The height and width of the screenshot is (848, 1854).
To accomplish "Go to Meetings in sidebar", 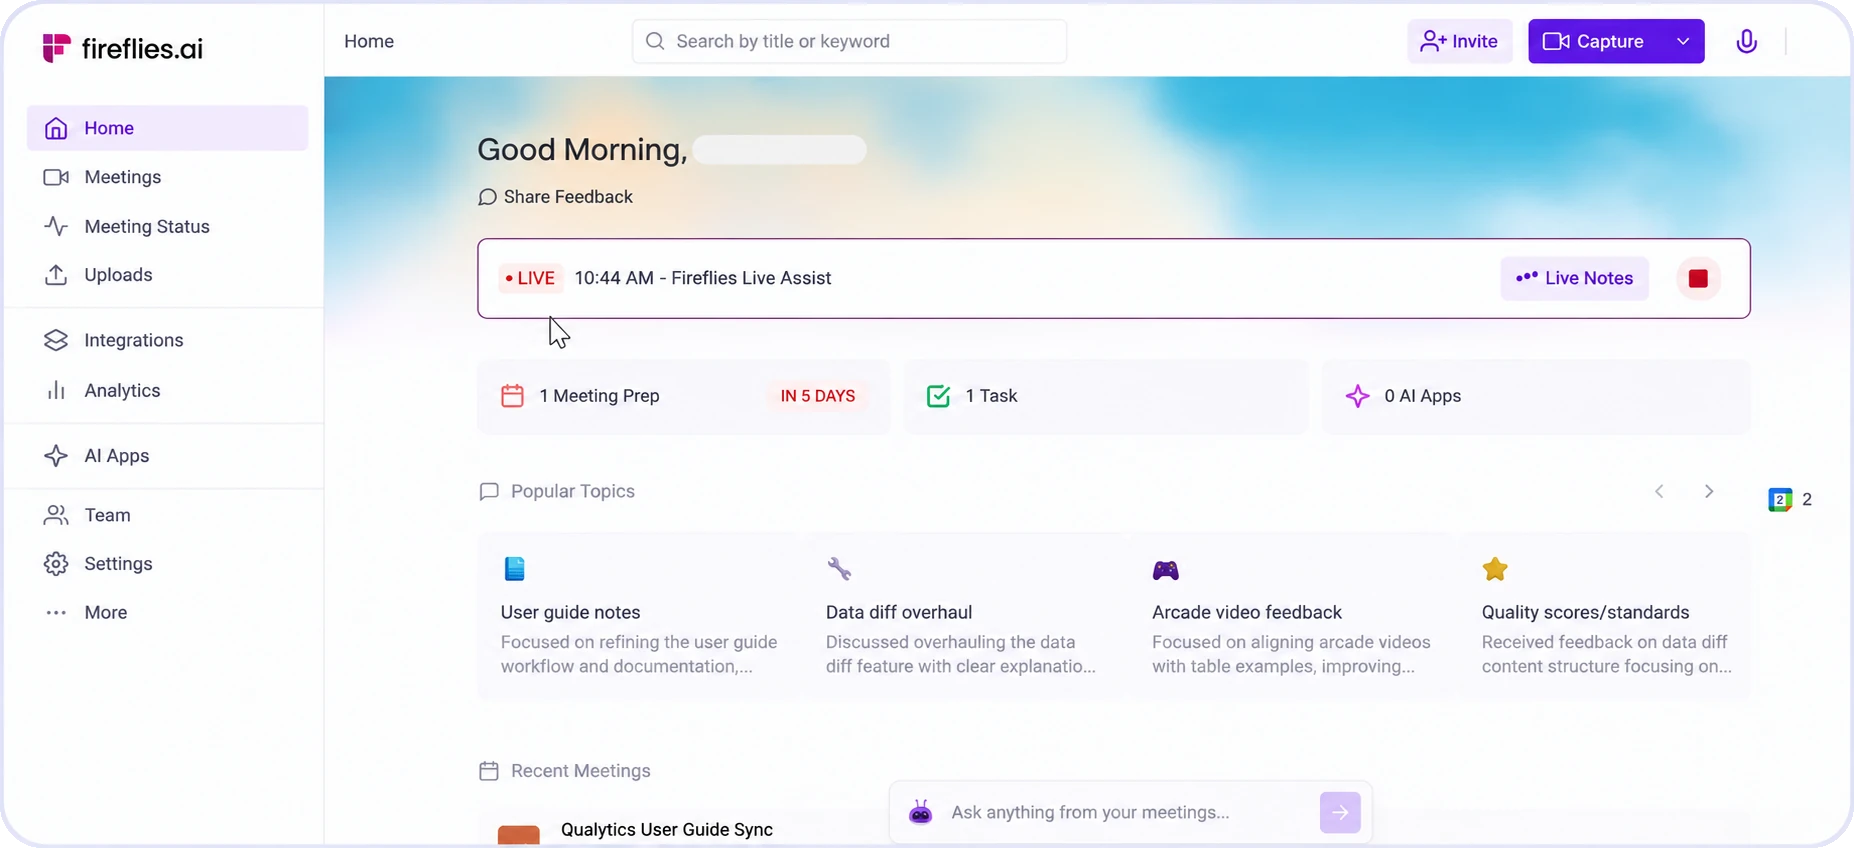I will (167, 177).
